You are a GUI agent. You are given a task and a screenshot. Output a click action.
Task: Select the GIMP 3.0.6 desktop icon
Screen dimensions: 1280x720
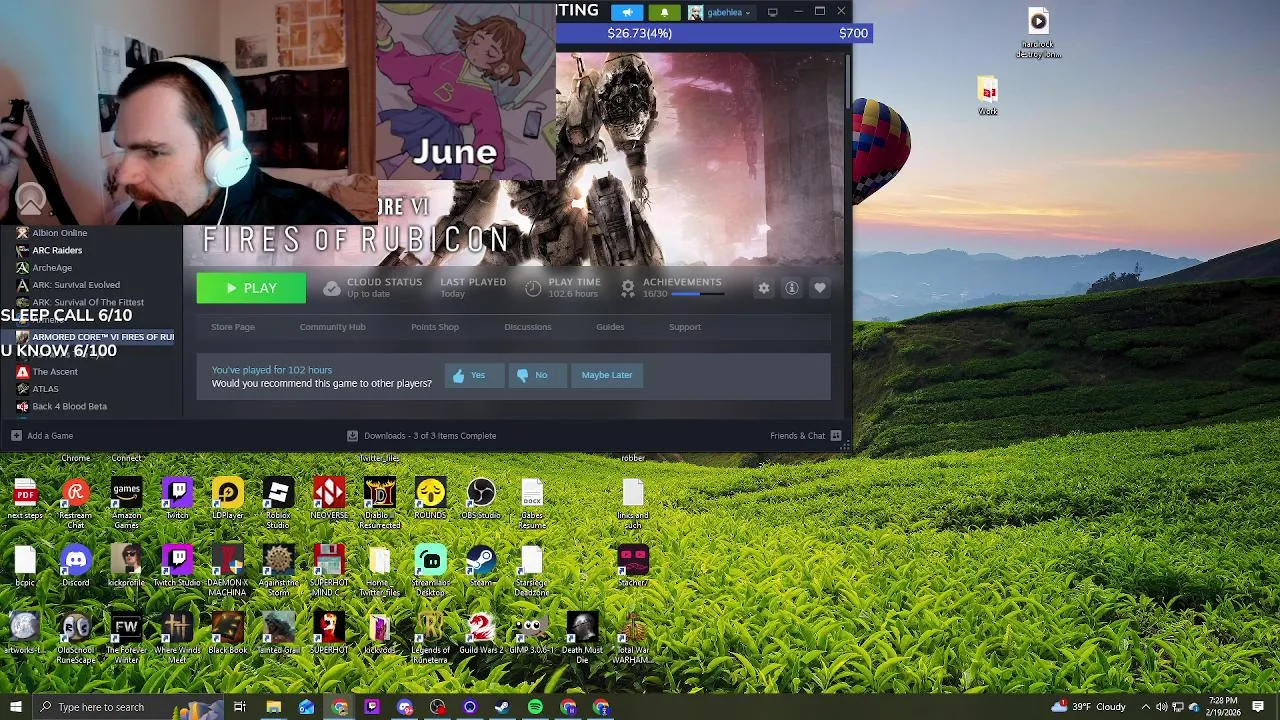pos(531,633)
